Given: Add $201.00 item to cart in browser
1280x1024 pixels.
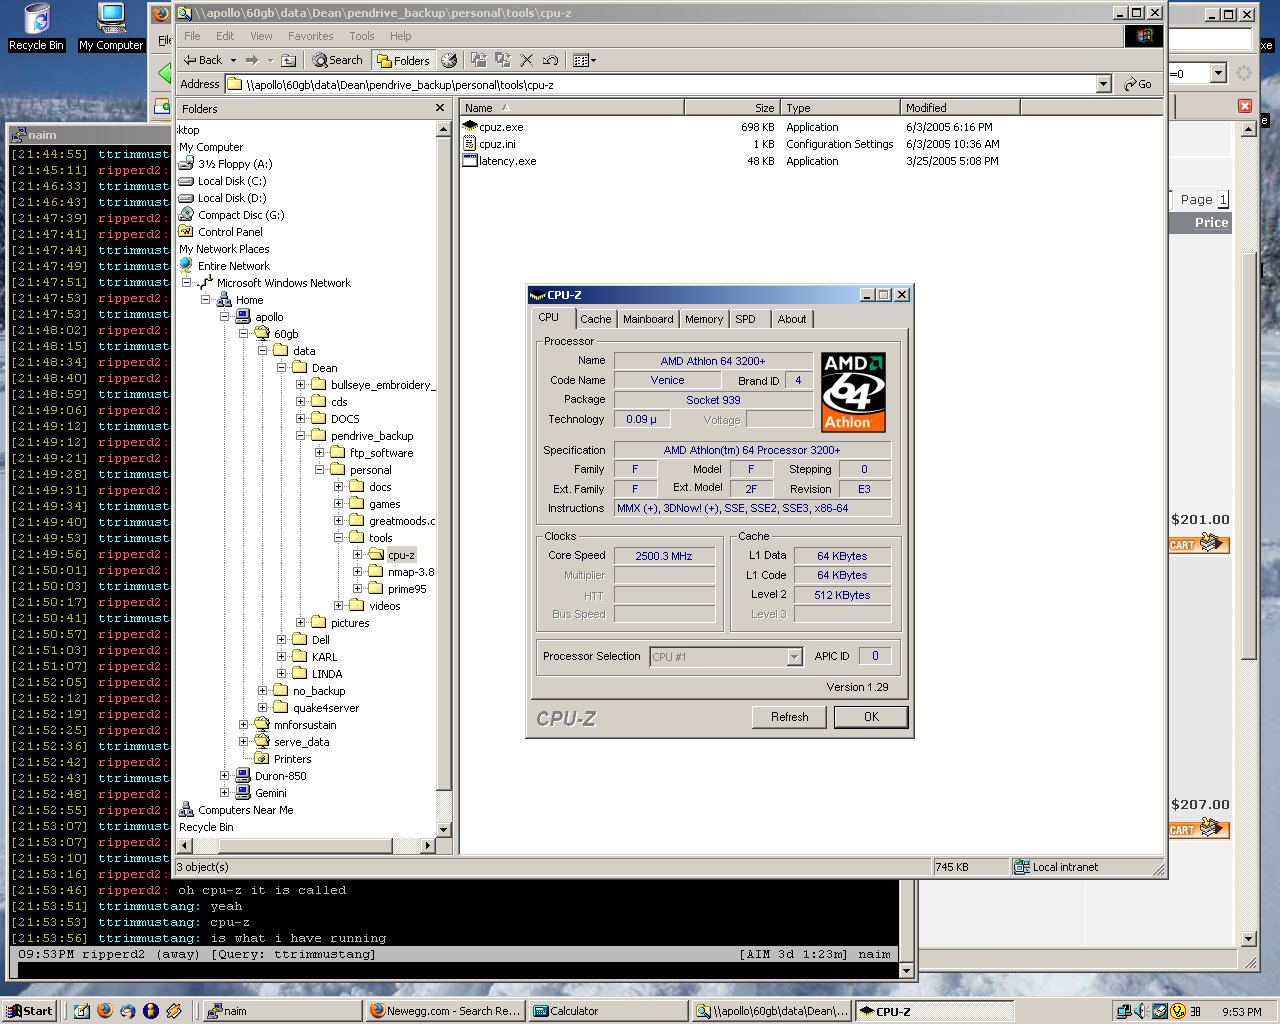Looking at the screenshot, I should tap(1198, 544).
